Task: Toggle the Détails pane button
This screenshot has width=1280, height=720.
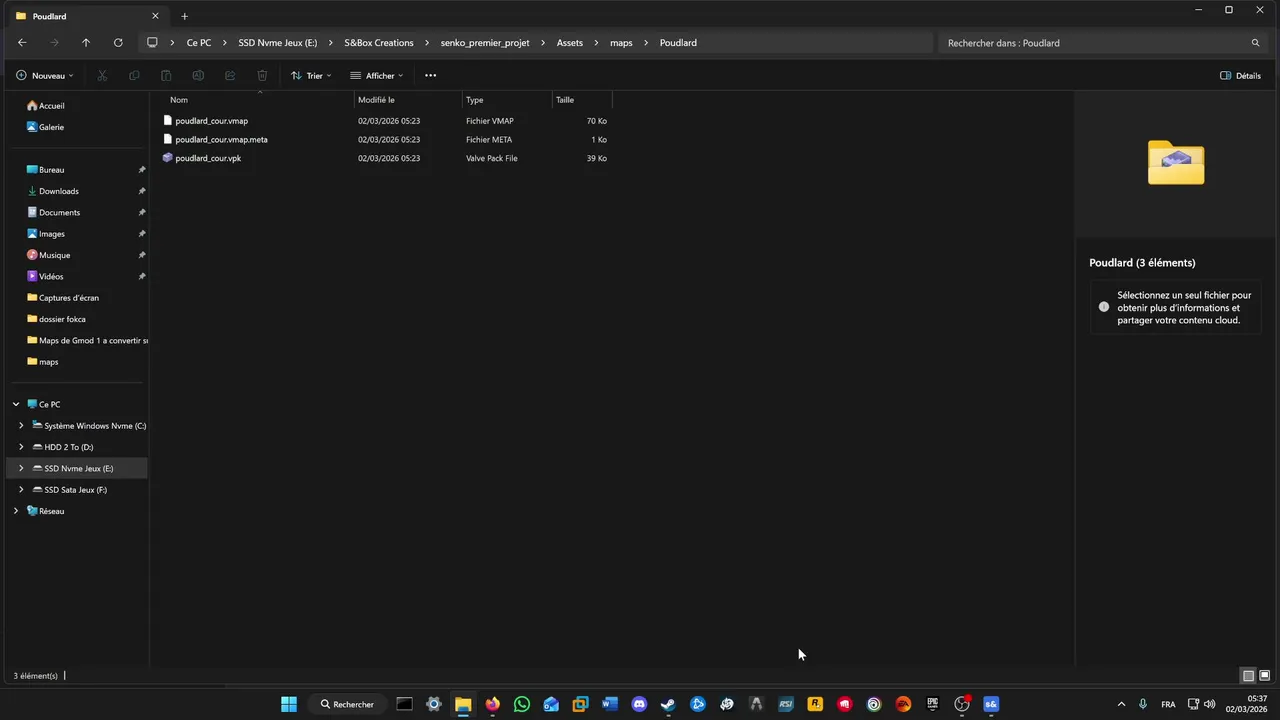Action: click(x=1240, y=75)
